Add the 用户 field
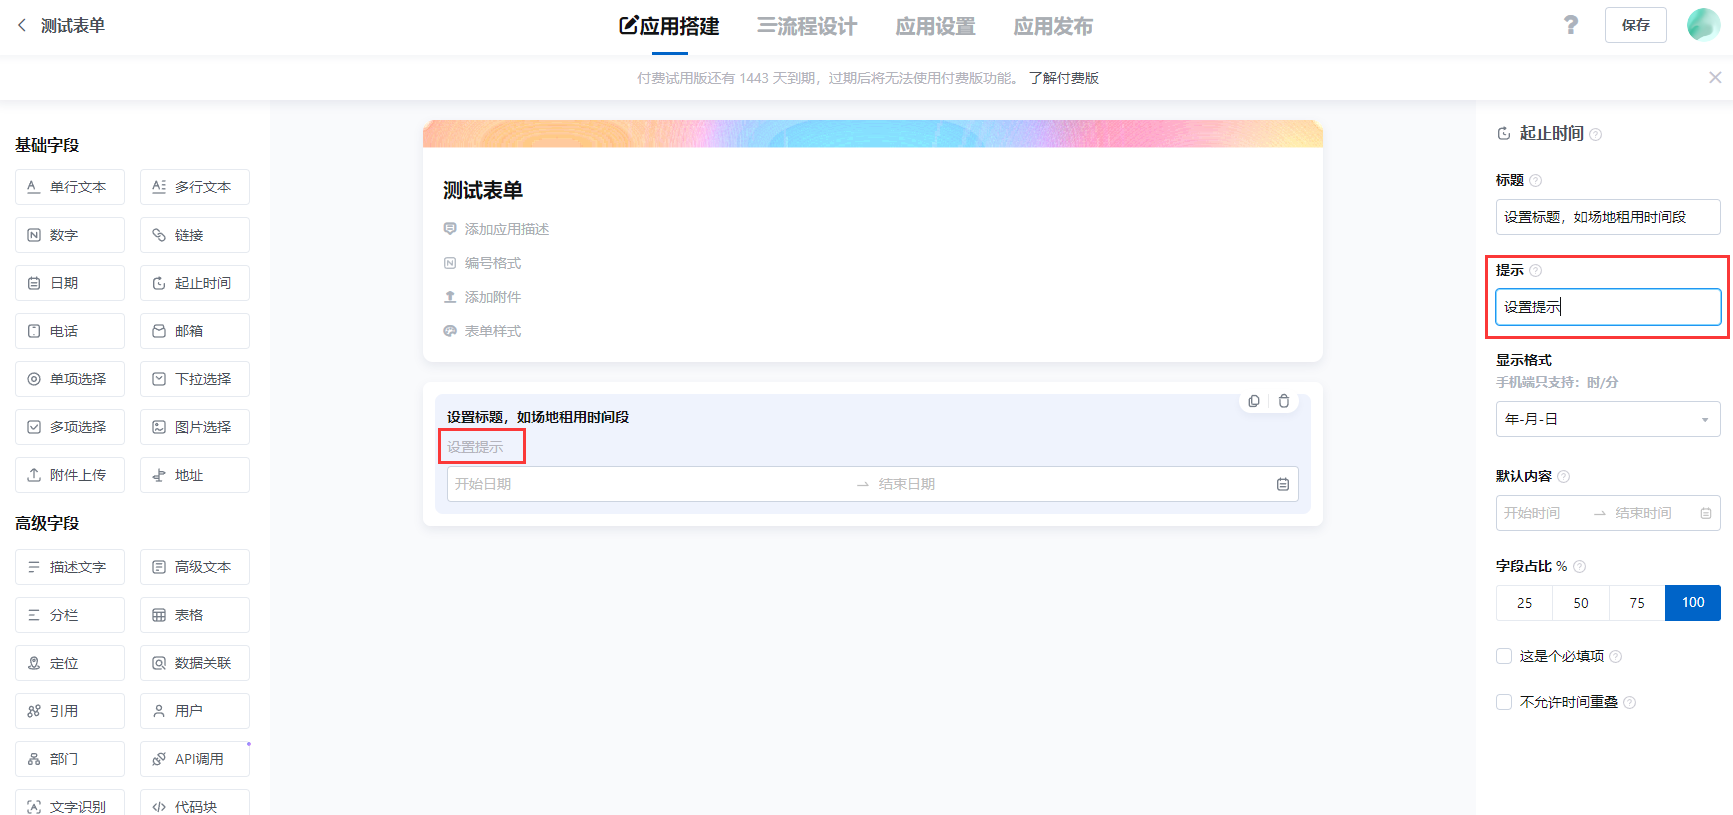 tap(195, 711)
